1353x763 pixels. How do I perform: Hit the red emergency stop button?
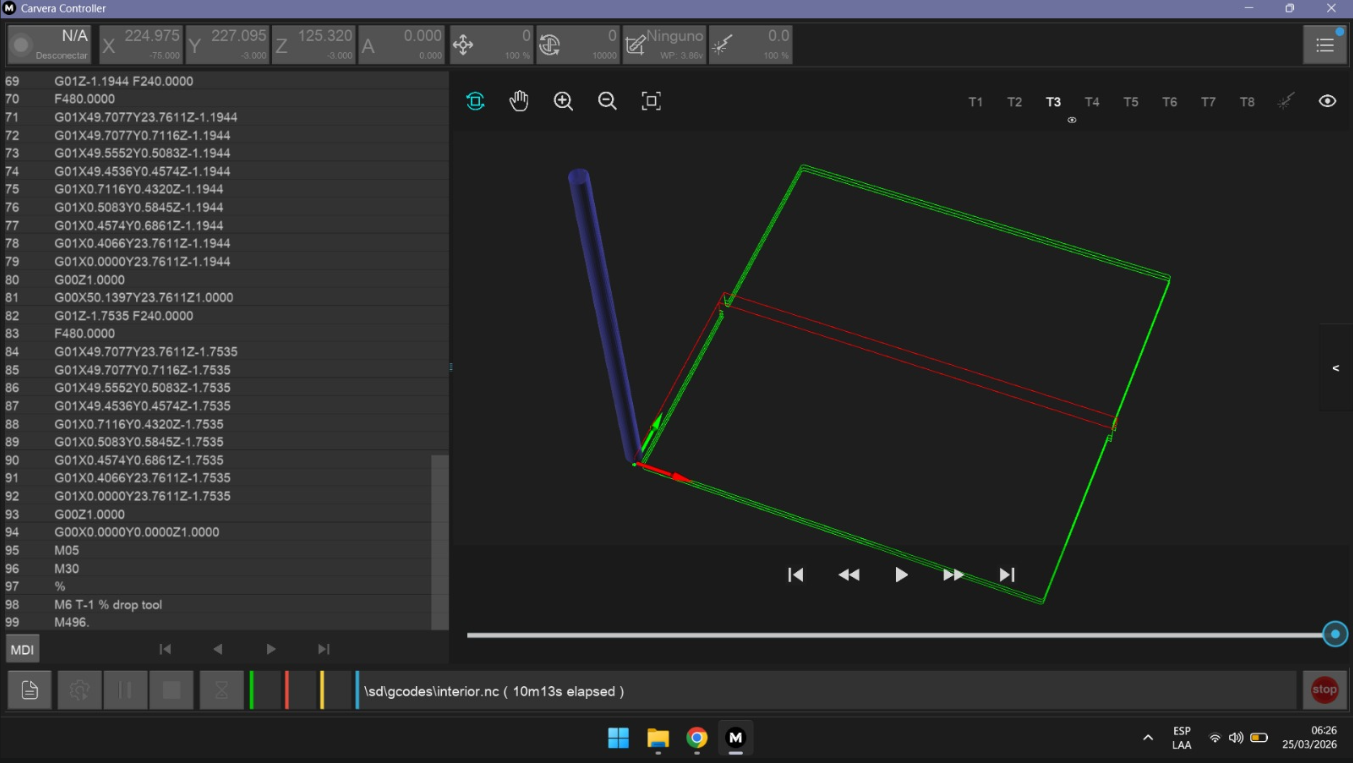click(1324, 690)
